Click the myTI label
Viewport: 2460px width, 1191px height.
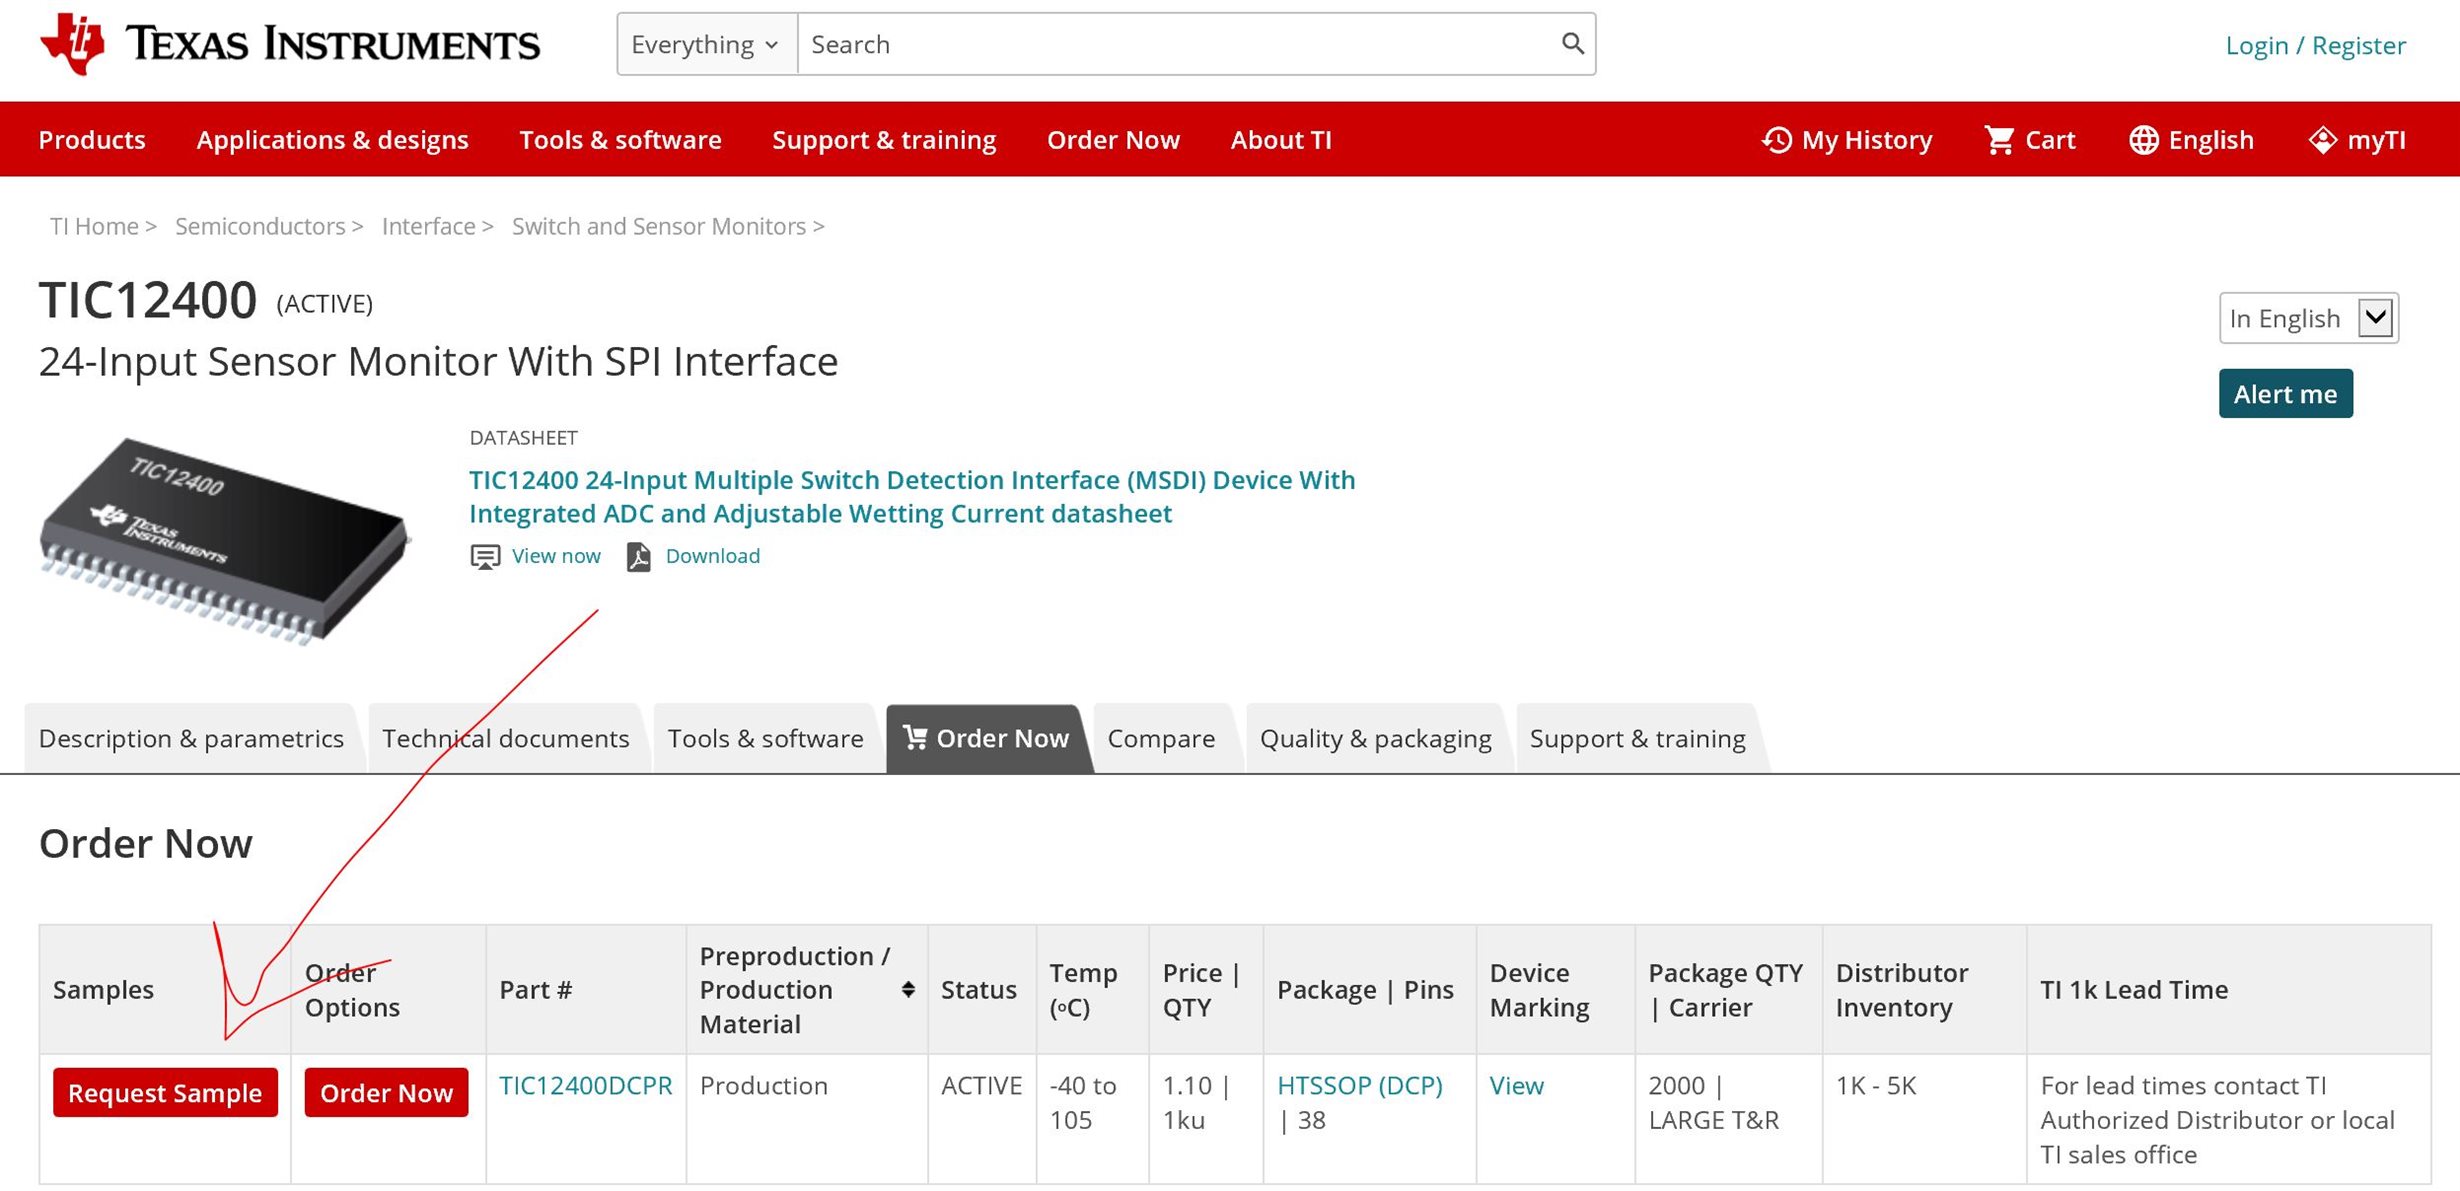point(2376,140)
